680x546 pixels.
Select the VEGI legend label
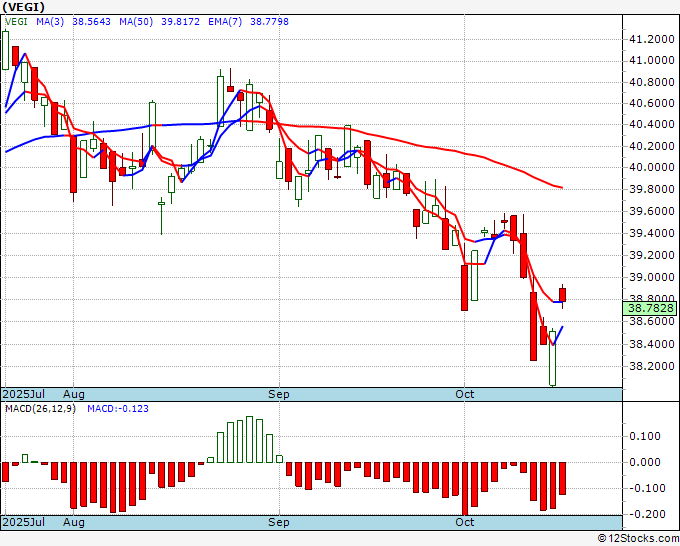[x=16, y=22]
